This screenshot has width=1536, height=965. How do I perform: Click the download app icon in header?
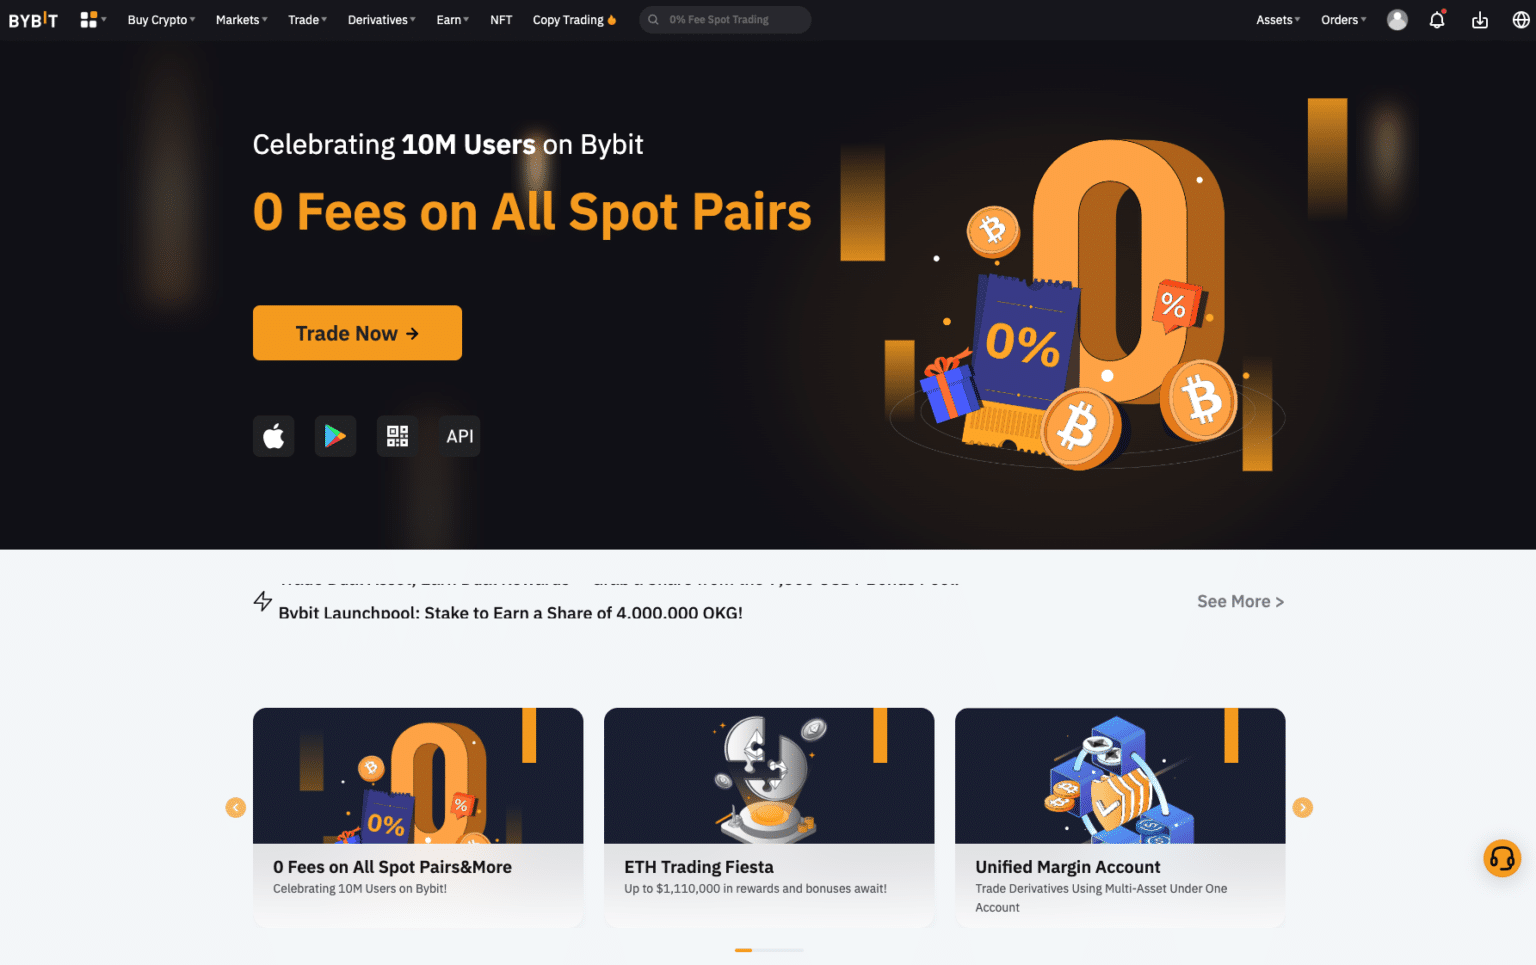pyautogui.click(x=1480, y=20)
